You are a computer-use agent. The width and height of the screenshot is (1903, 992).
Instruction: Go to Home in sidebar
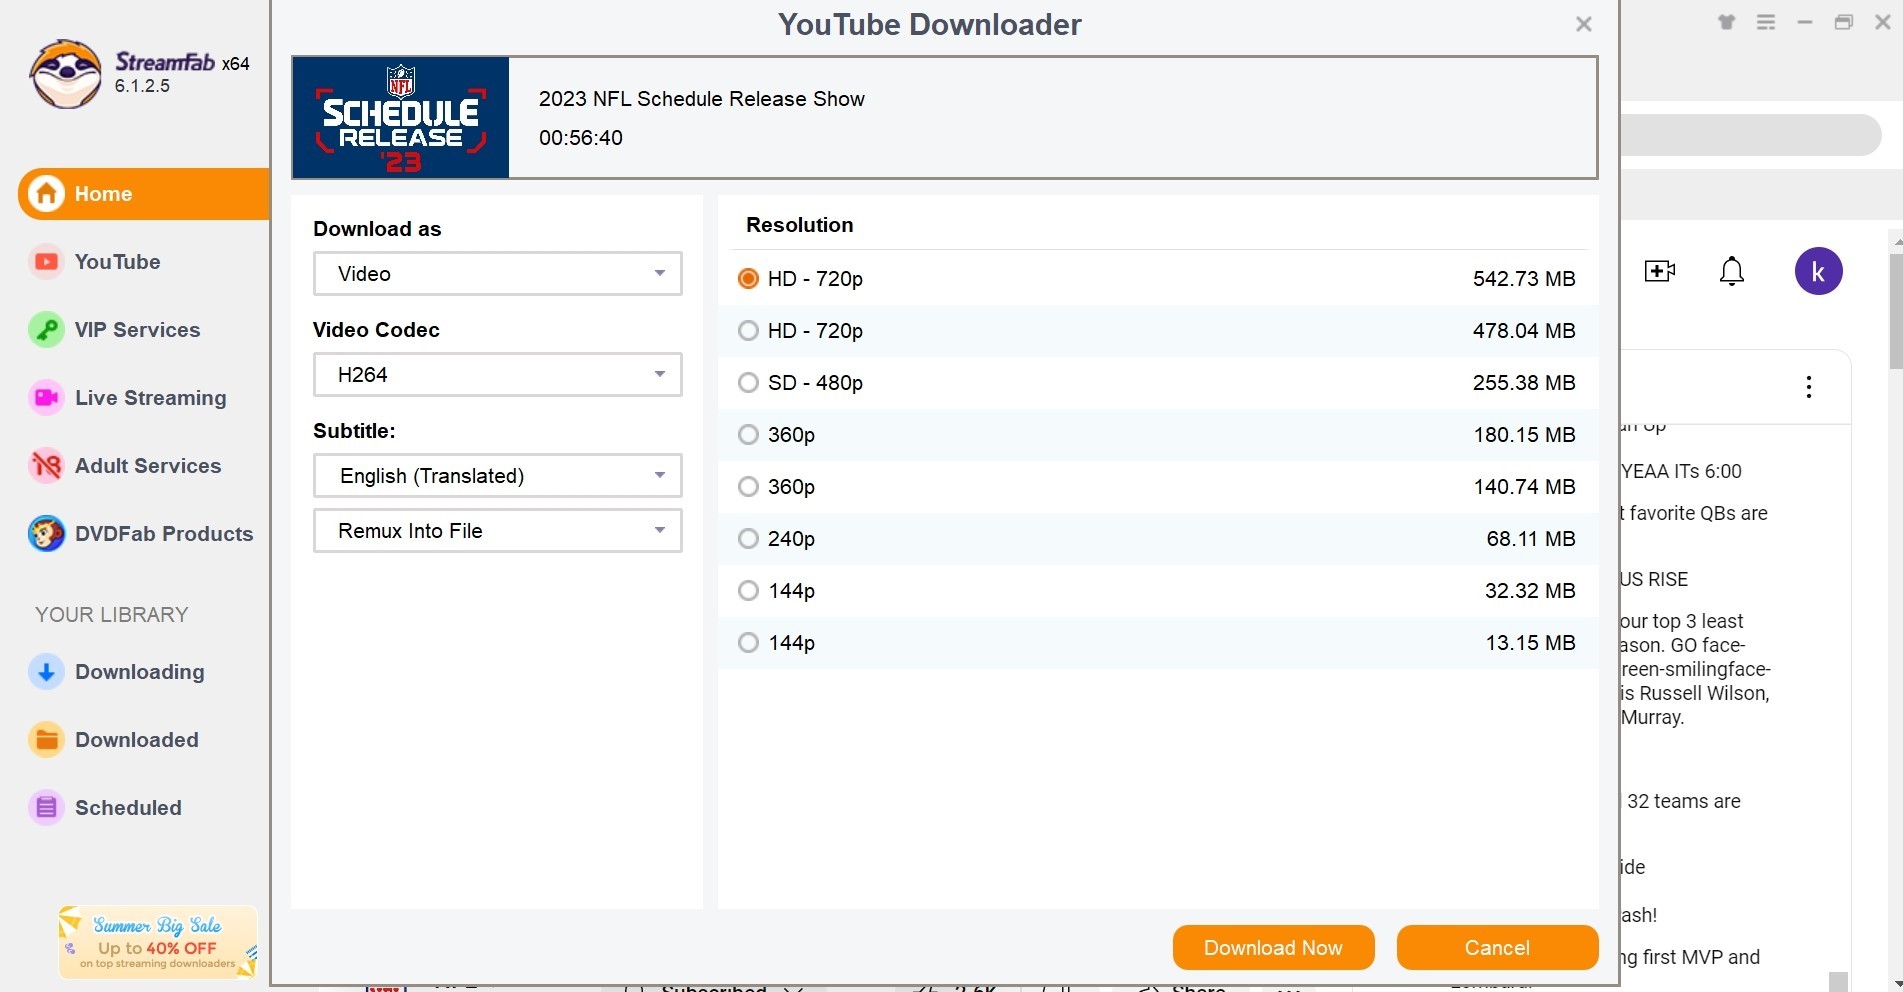[x=144, y=194]
